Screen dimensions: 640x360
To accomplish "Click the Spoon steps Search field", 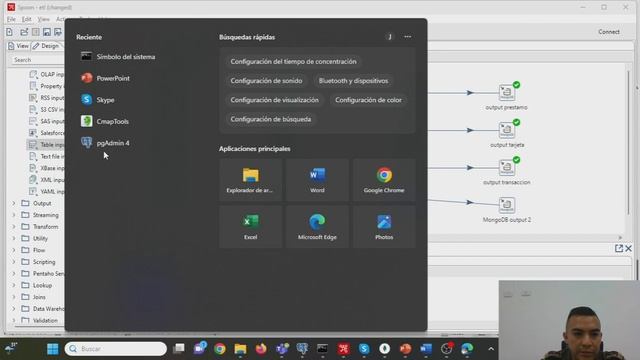I will [37, 60].
